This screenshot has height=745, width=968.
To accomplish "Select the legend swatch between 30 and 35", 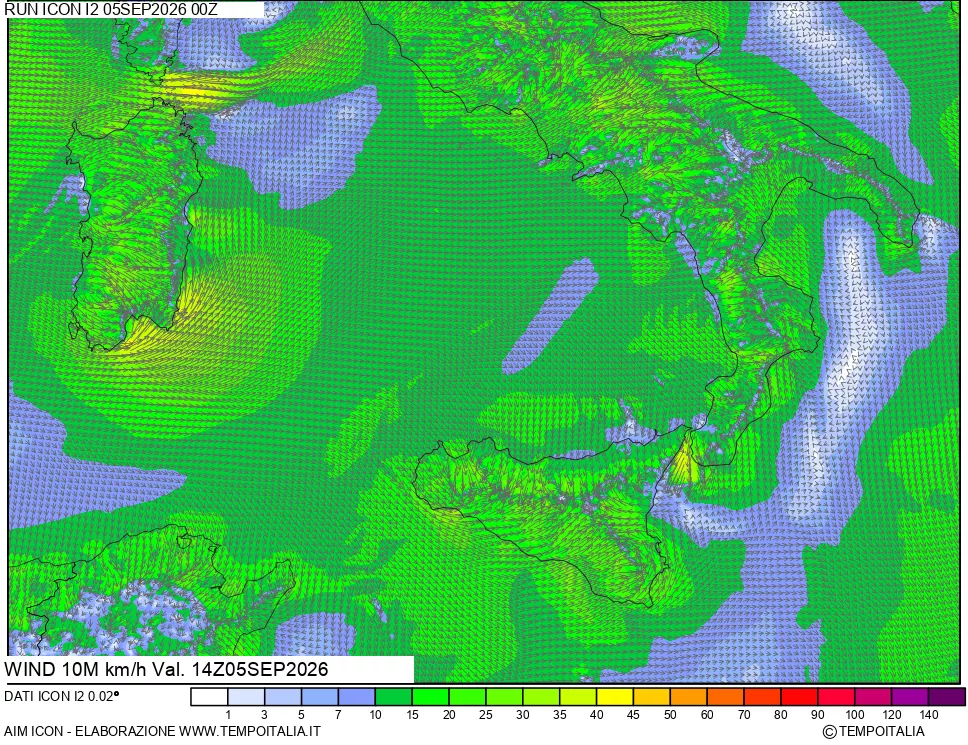I will click(541, 697).
